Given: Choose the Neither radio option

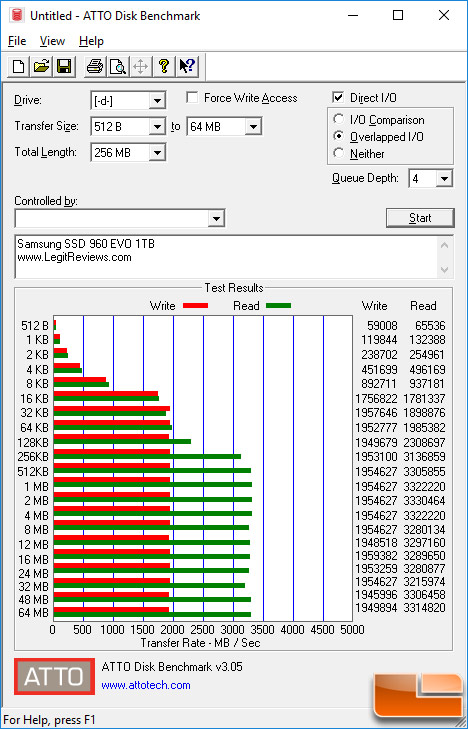Looking at the screenshot, I should click(338, 152).
